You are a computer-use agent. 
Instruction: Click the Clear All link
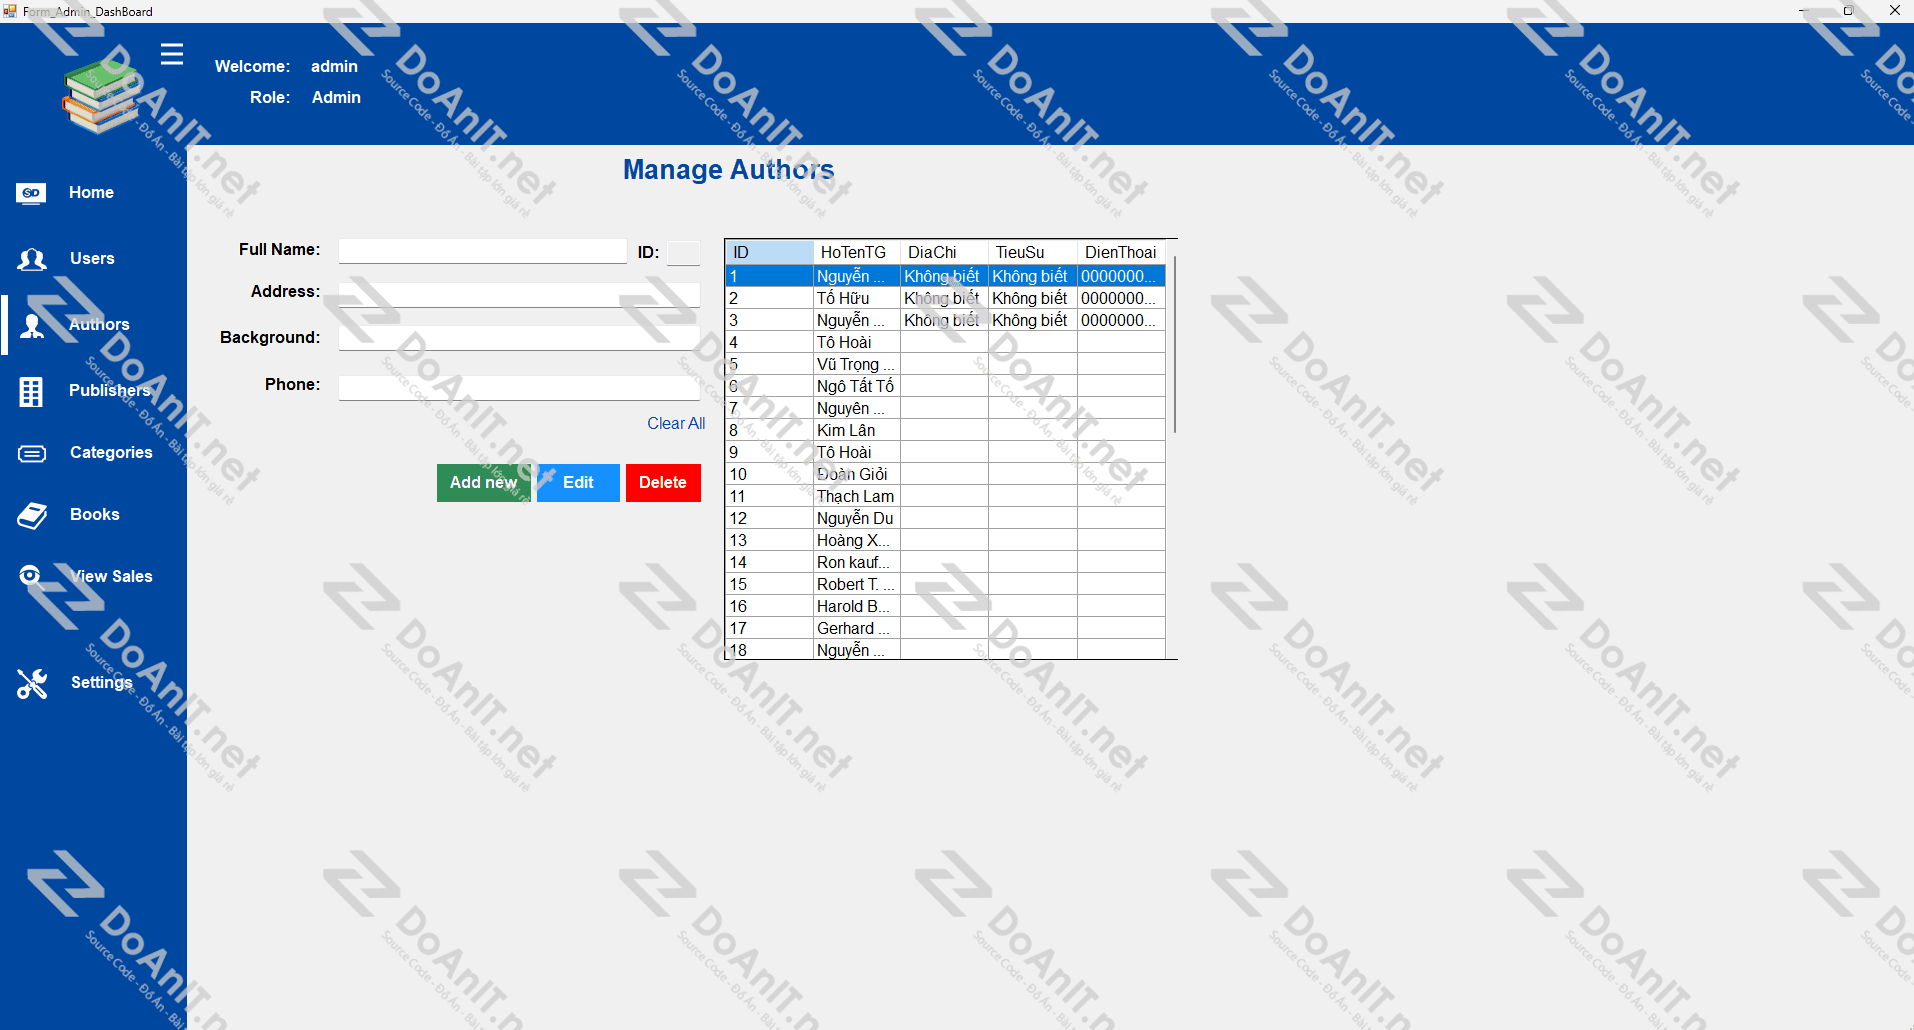676,424
